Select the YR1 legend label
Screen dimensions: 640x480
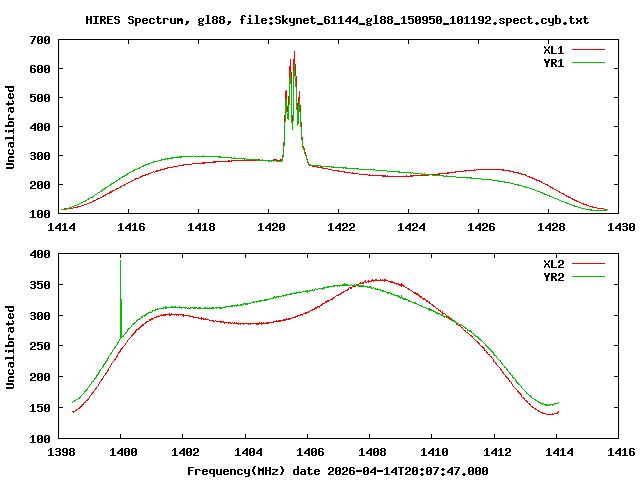(x=553, y=63)
